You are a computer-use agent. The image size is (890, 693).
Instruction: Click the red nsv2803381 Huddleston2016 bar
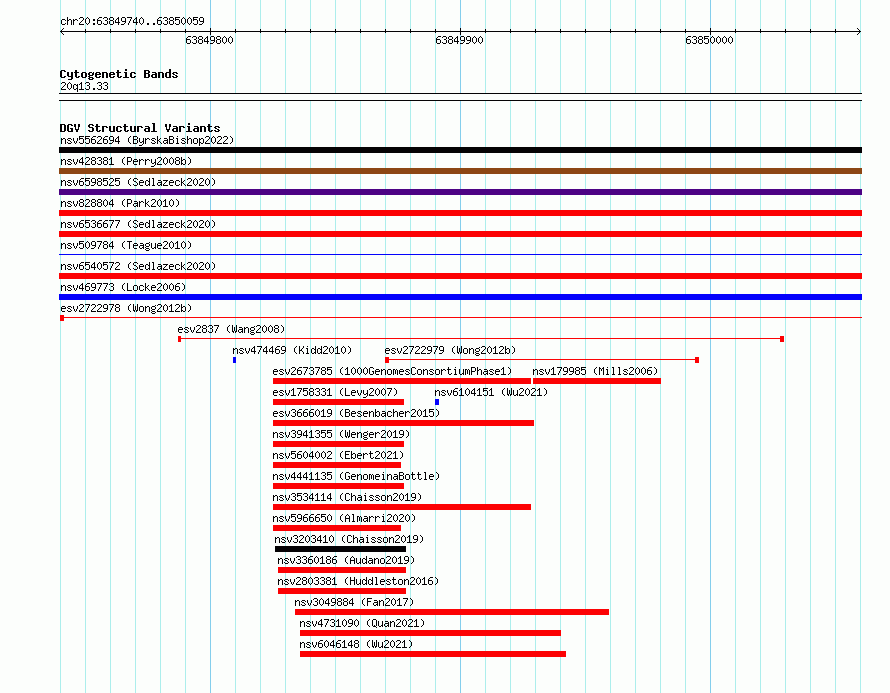[x=342, y=591]
